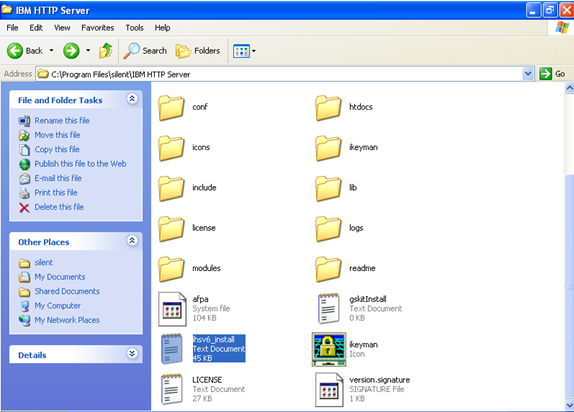Open the Forward history dropdown arrow

coord(88,51)
